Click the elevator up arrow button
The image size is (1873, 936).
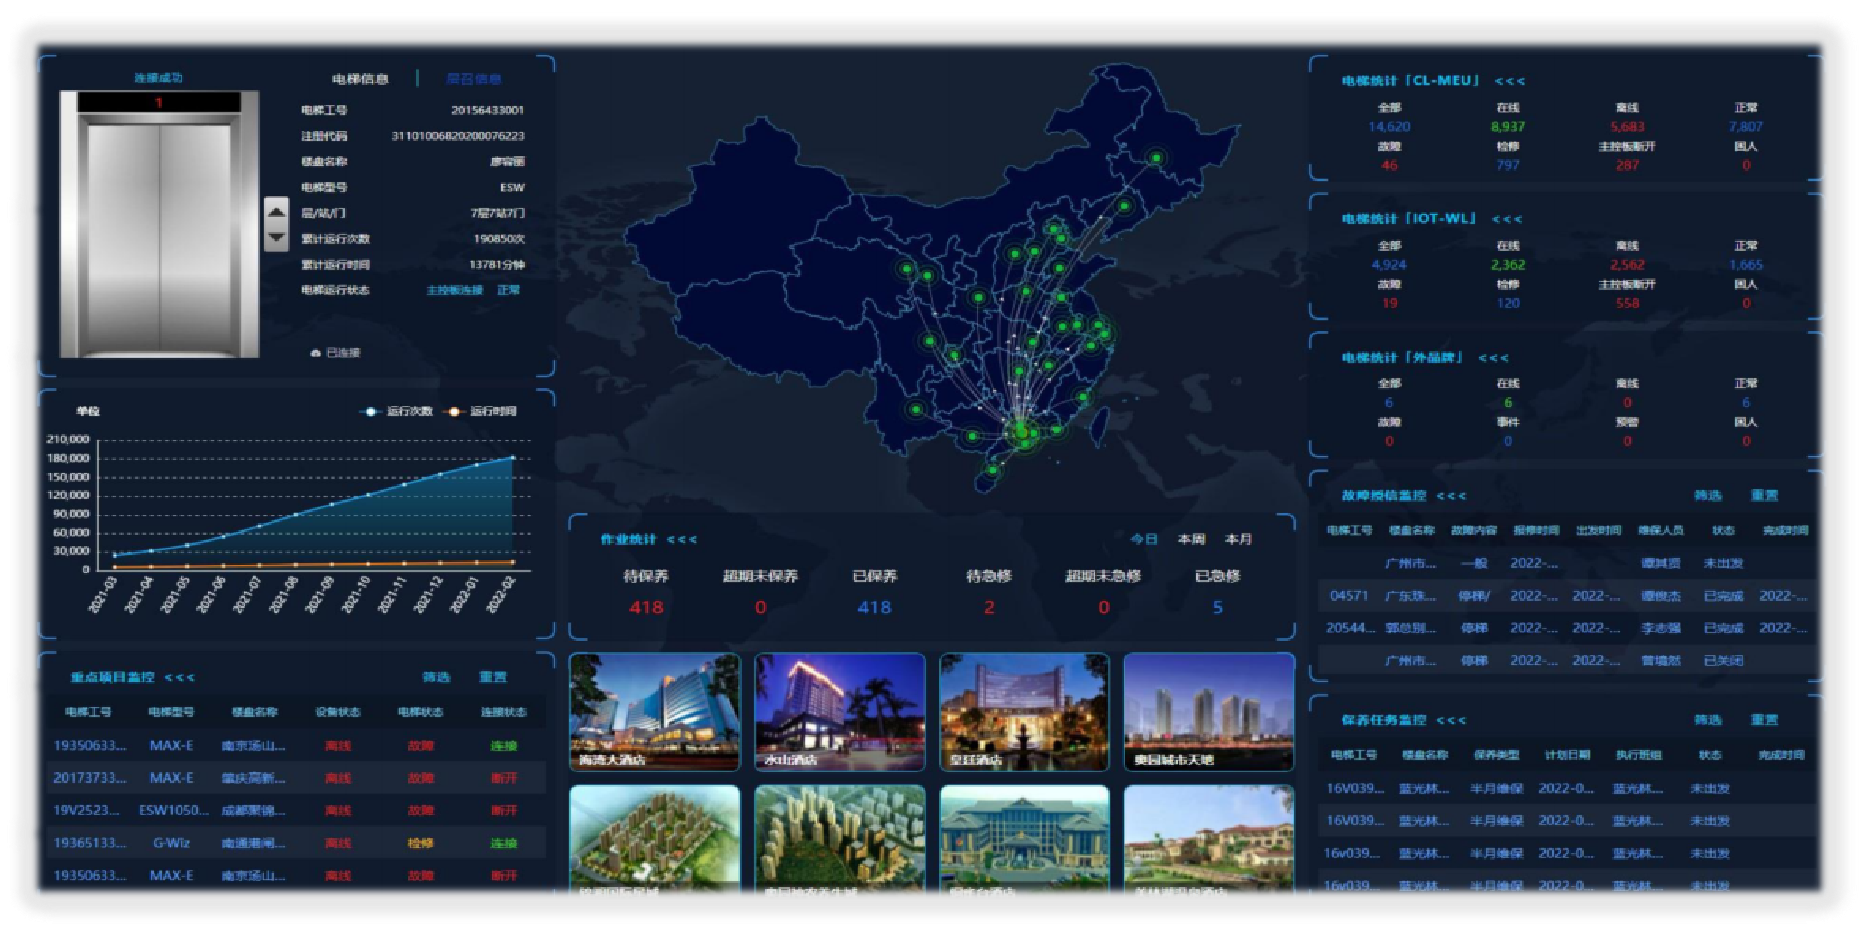tap(276, 212)
